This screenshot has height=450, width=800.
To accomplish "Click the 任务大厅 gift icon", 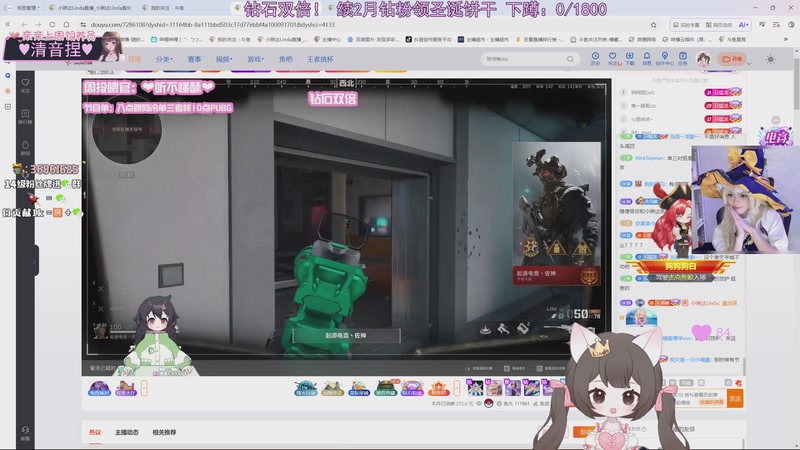I will click(126, 388).
